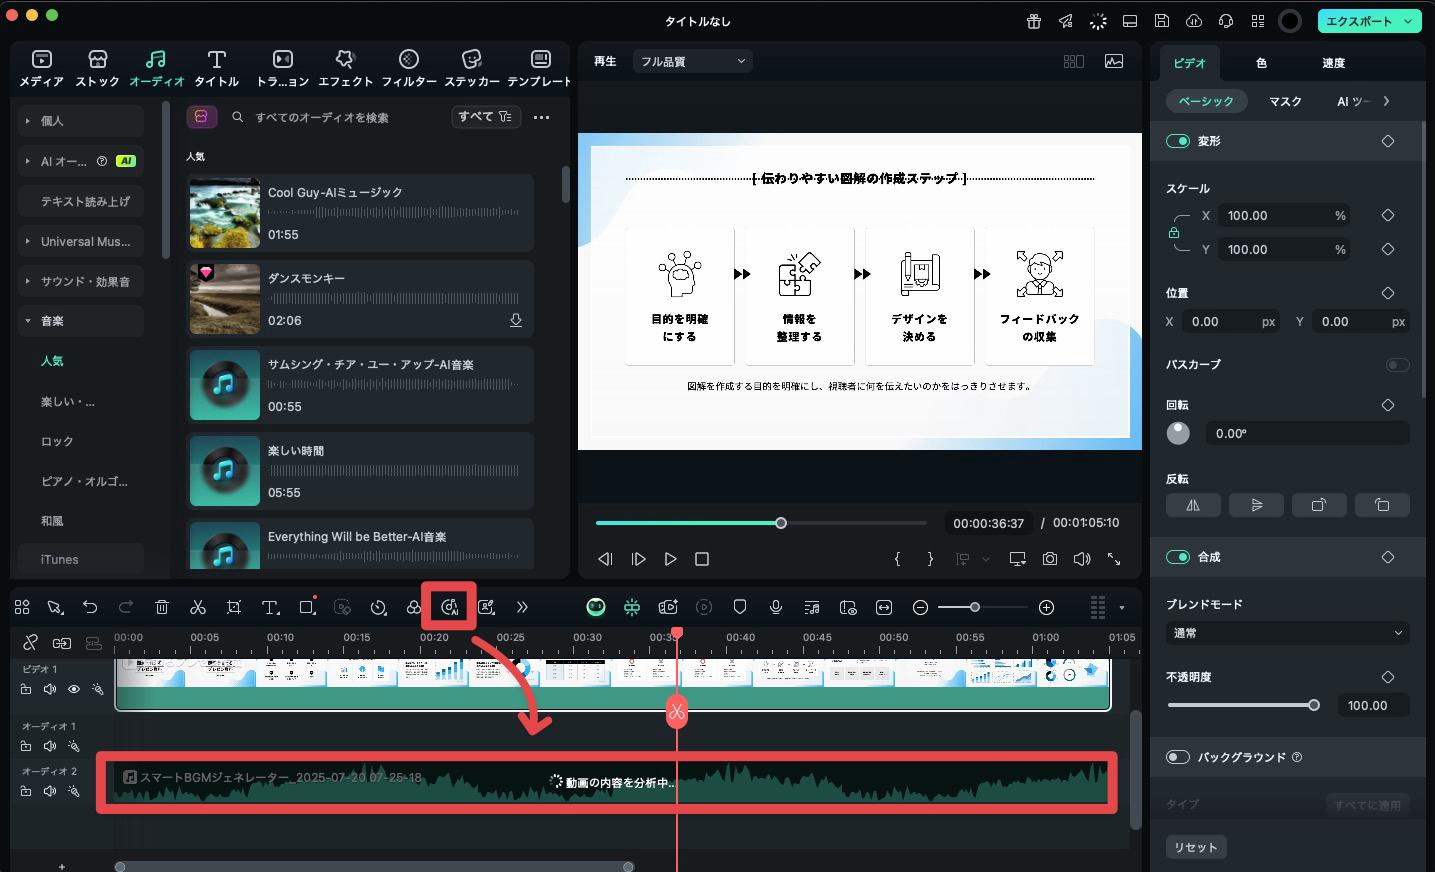Expand the Universal Mus... category
Screen dimensions: 1435x872
(28, 241)
